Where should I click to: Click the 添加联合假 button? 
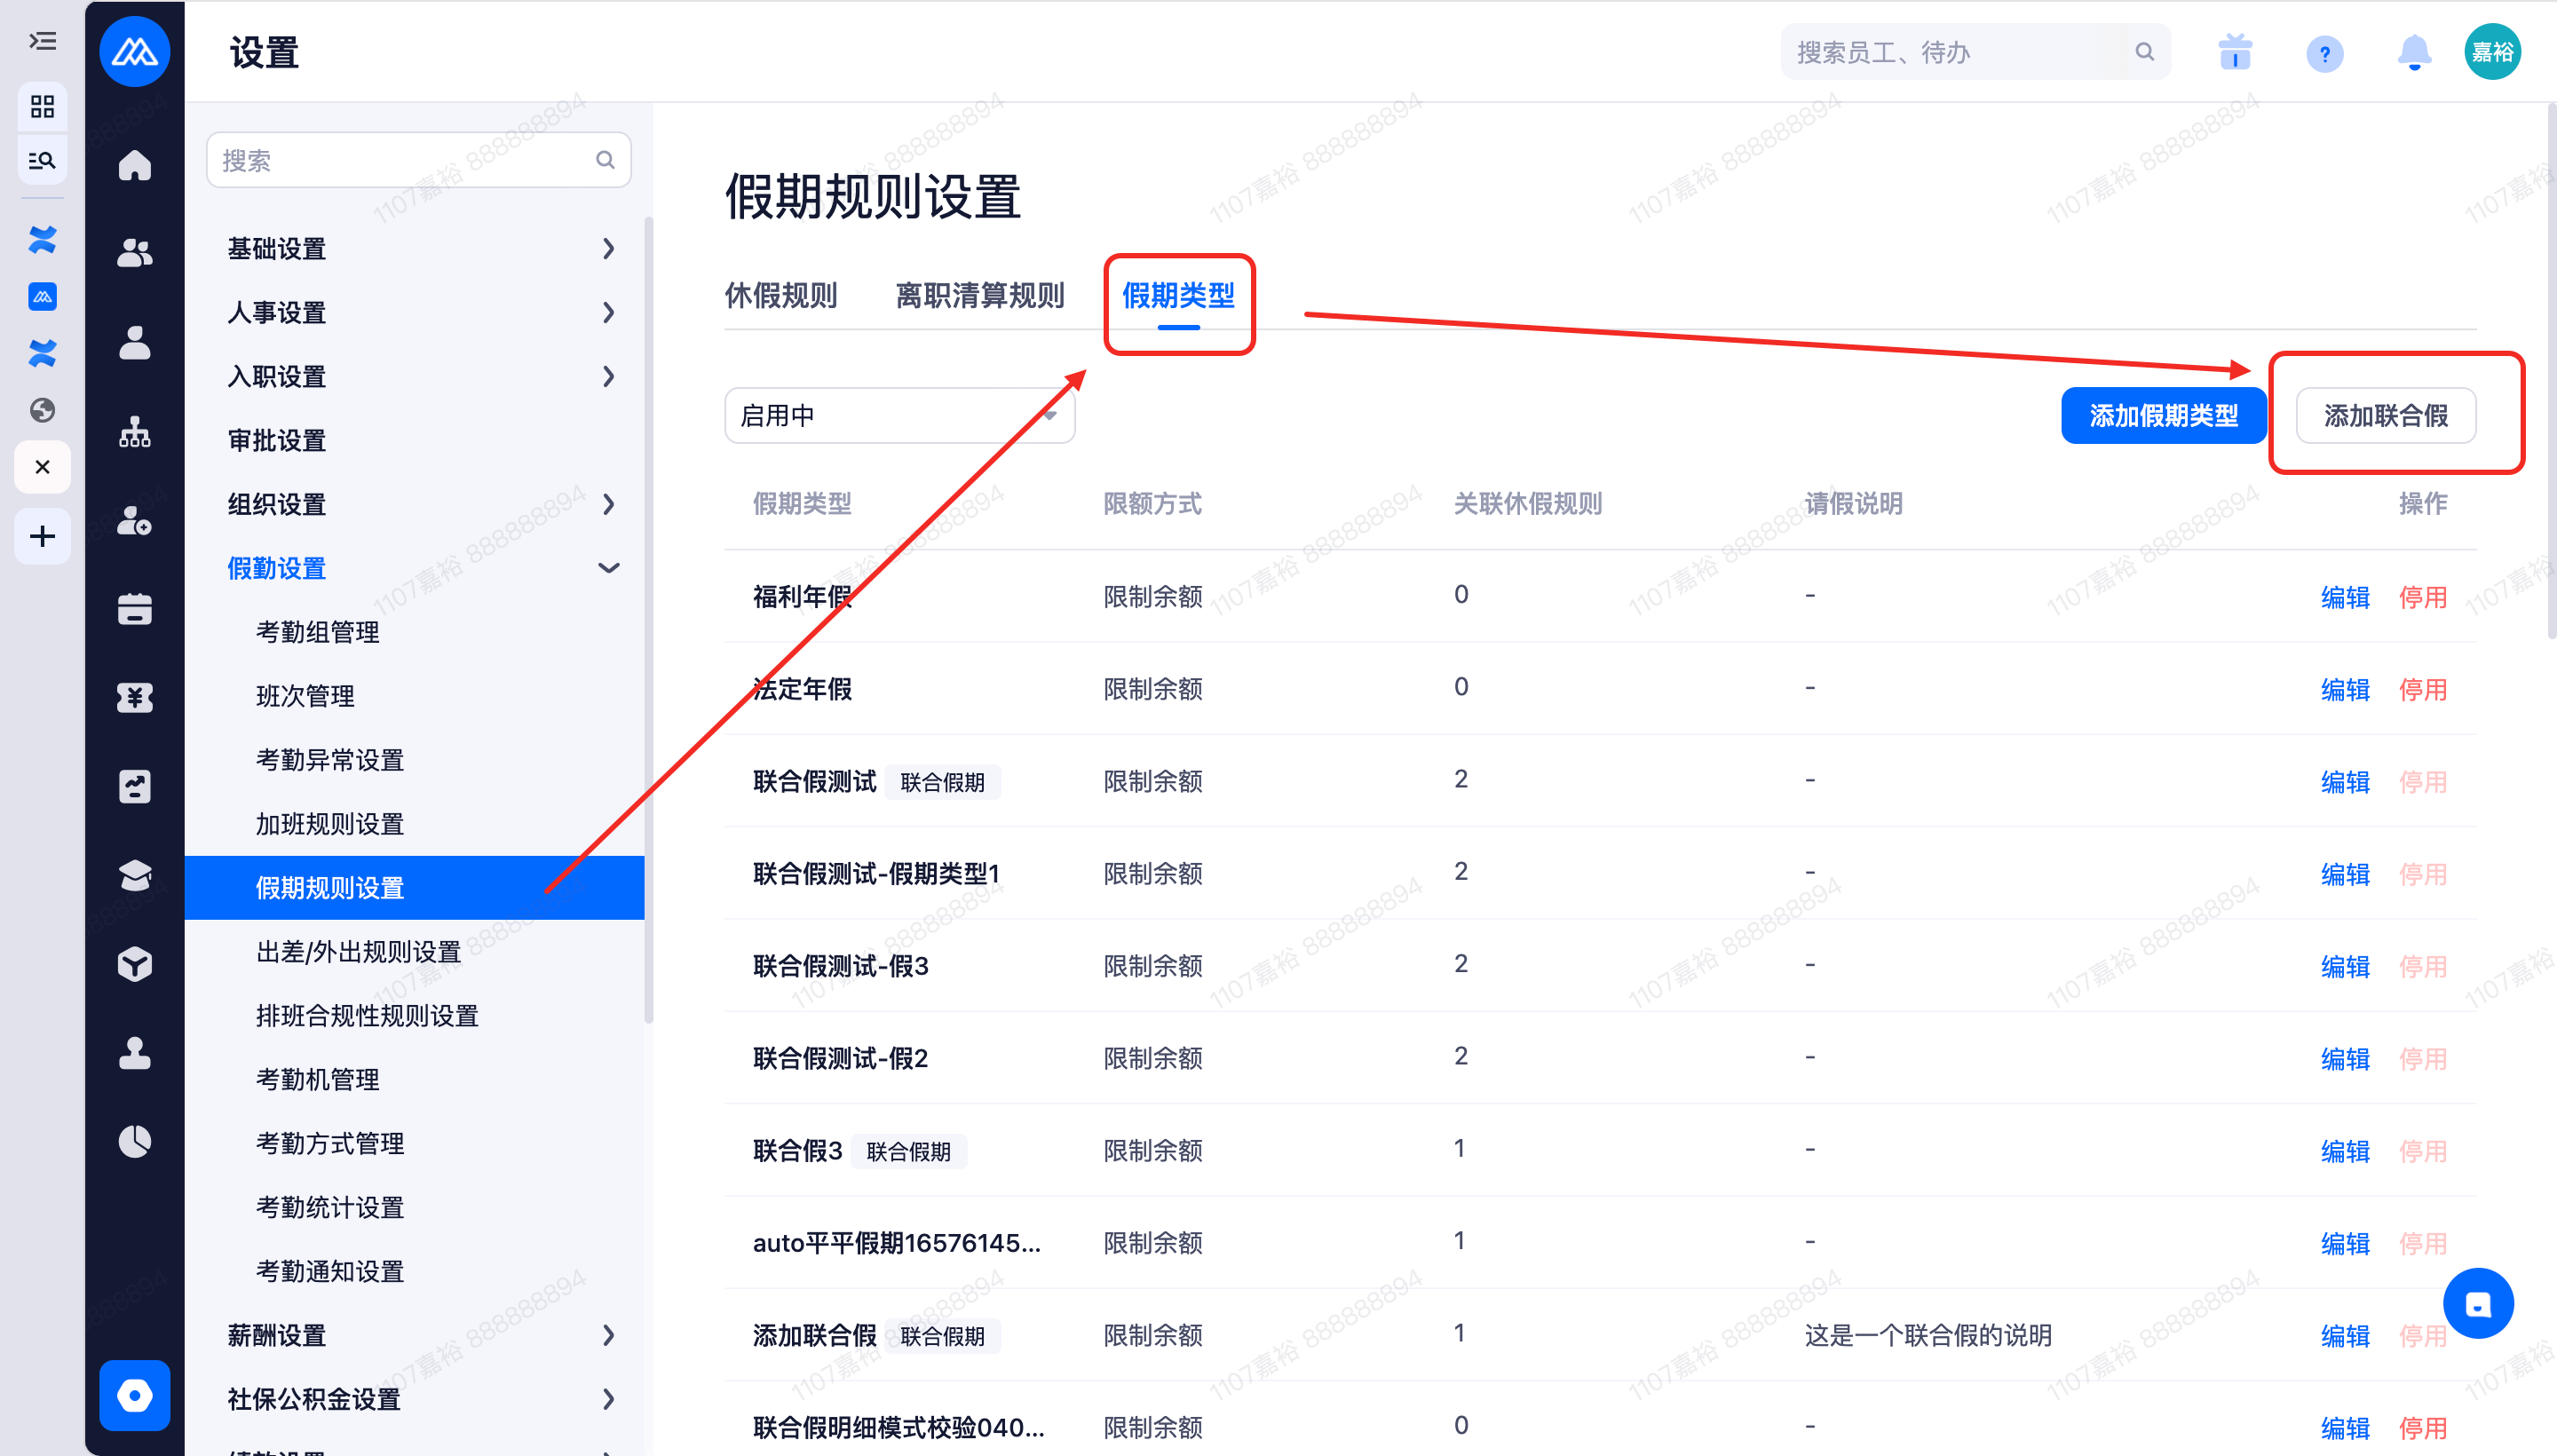click(x=2385, y=415)
